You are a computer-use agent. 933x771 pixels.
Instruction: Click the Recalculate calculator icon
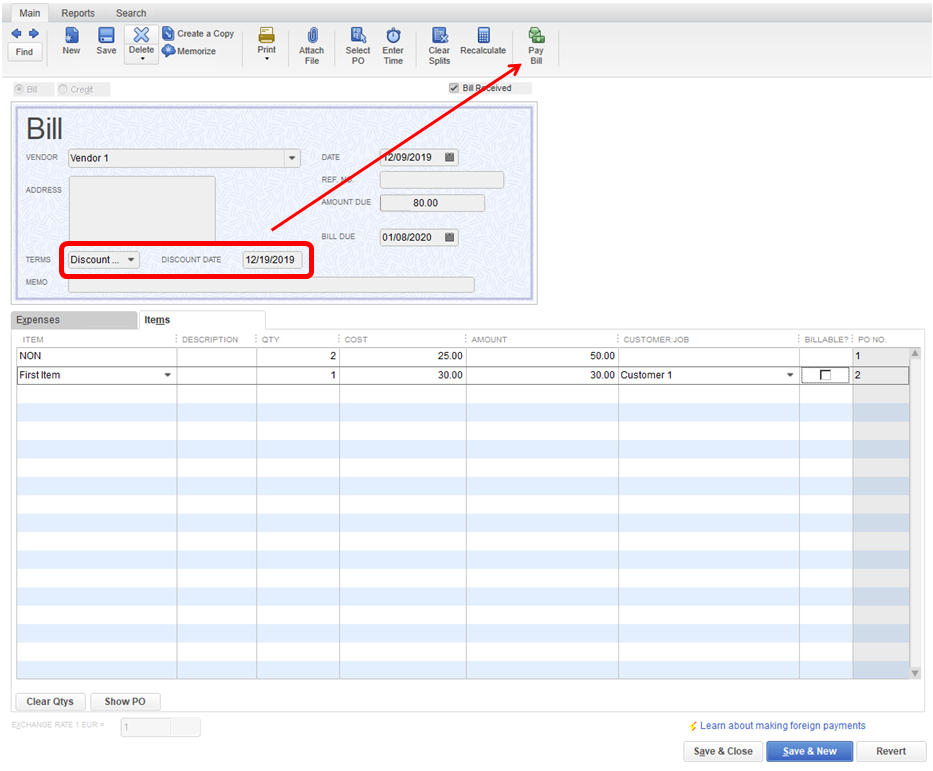483,46
